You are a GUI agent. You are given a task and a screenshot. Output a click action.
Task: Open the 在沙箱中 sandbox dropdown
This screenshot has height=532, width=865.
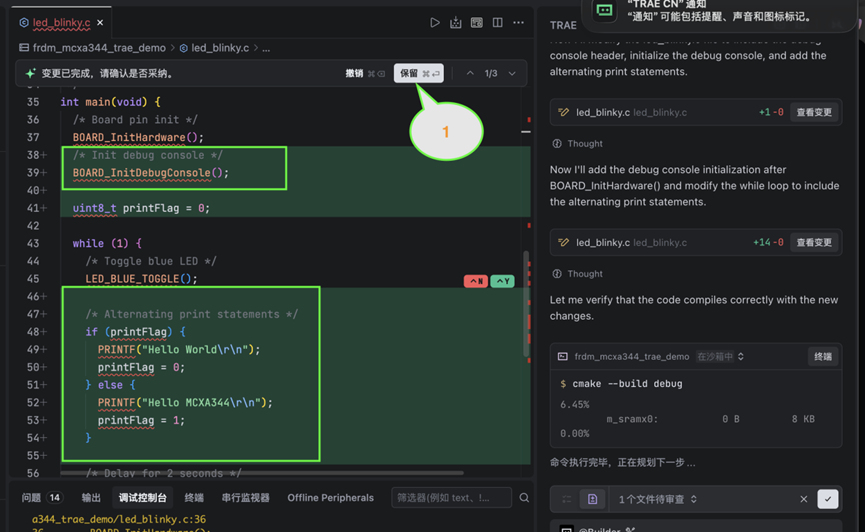tap(720, 357)
